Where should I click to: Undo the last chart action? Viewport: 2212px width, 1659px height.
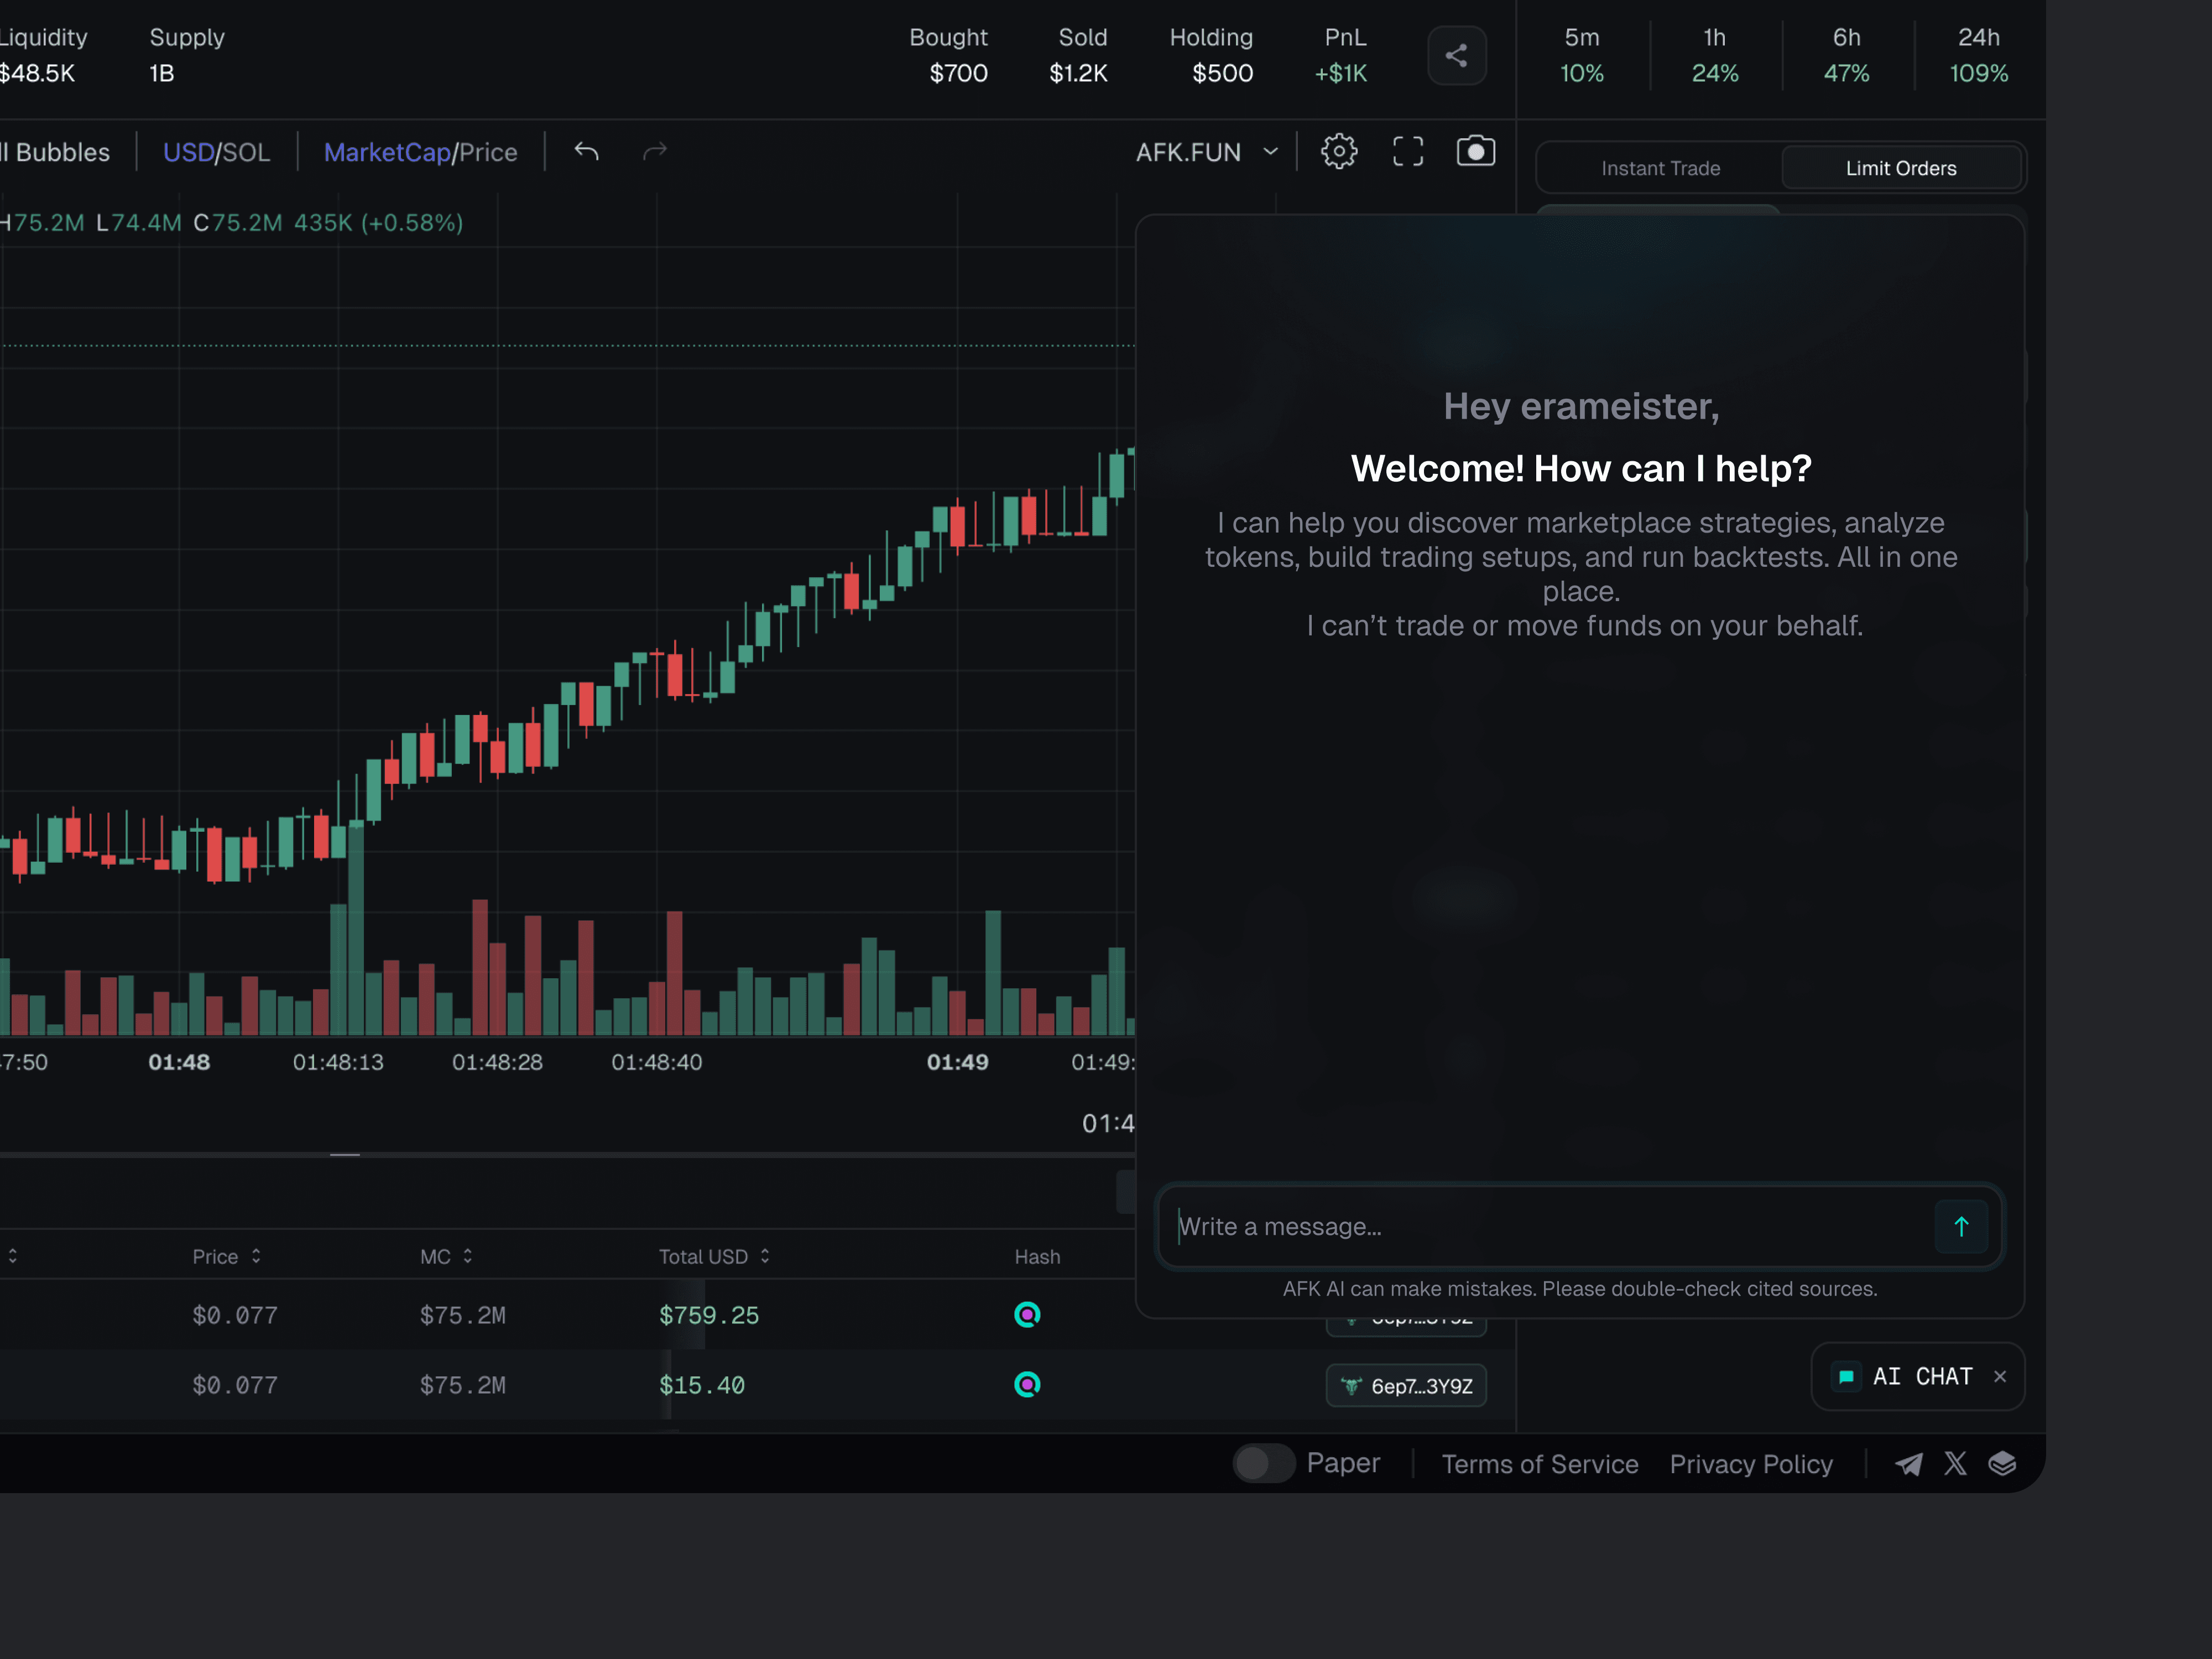(x=587, y=152)
